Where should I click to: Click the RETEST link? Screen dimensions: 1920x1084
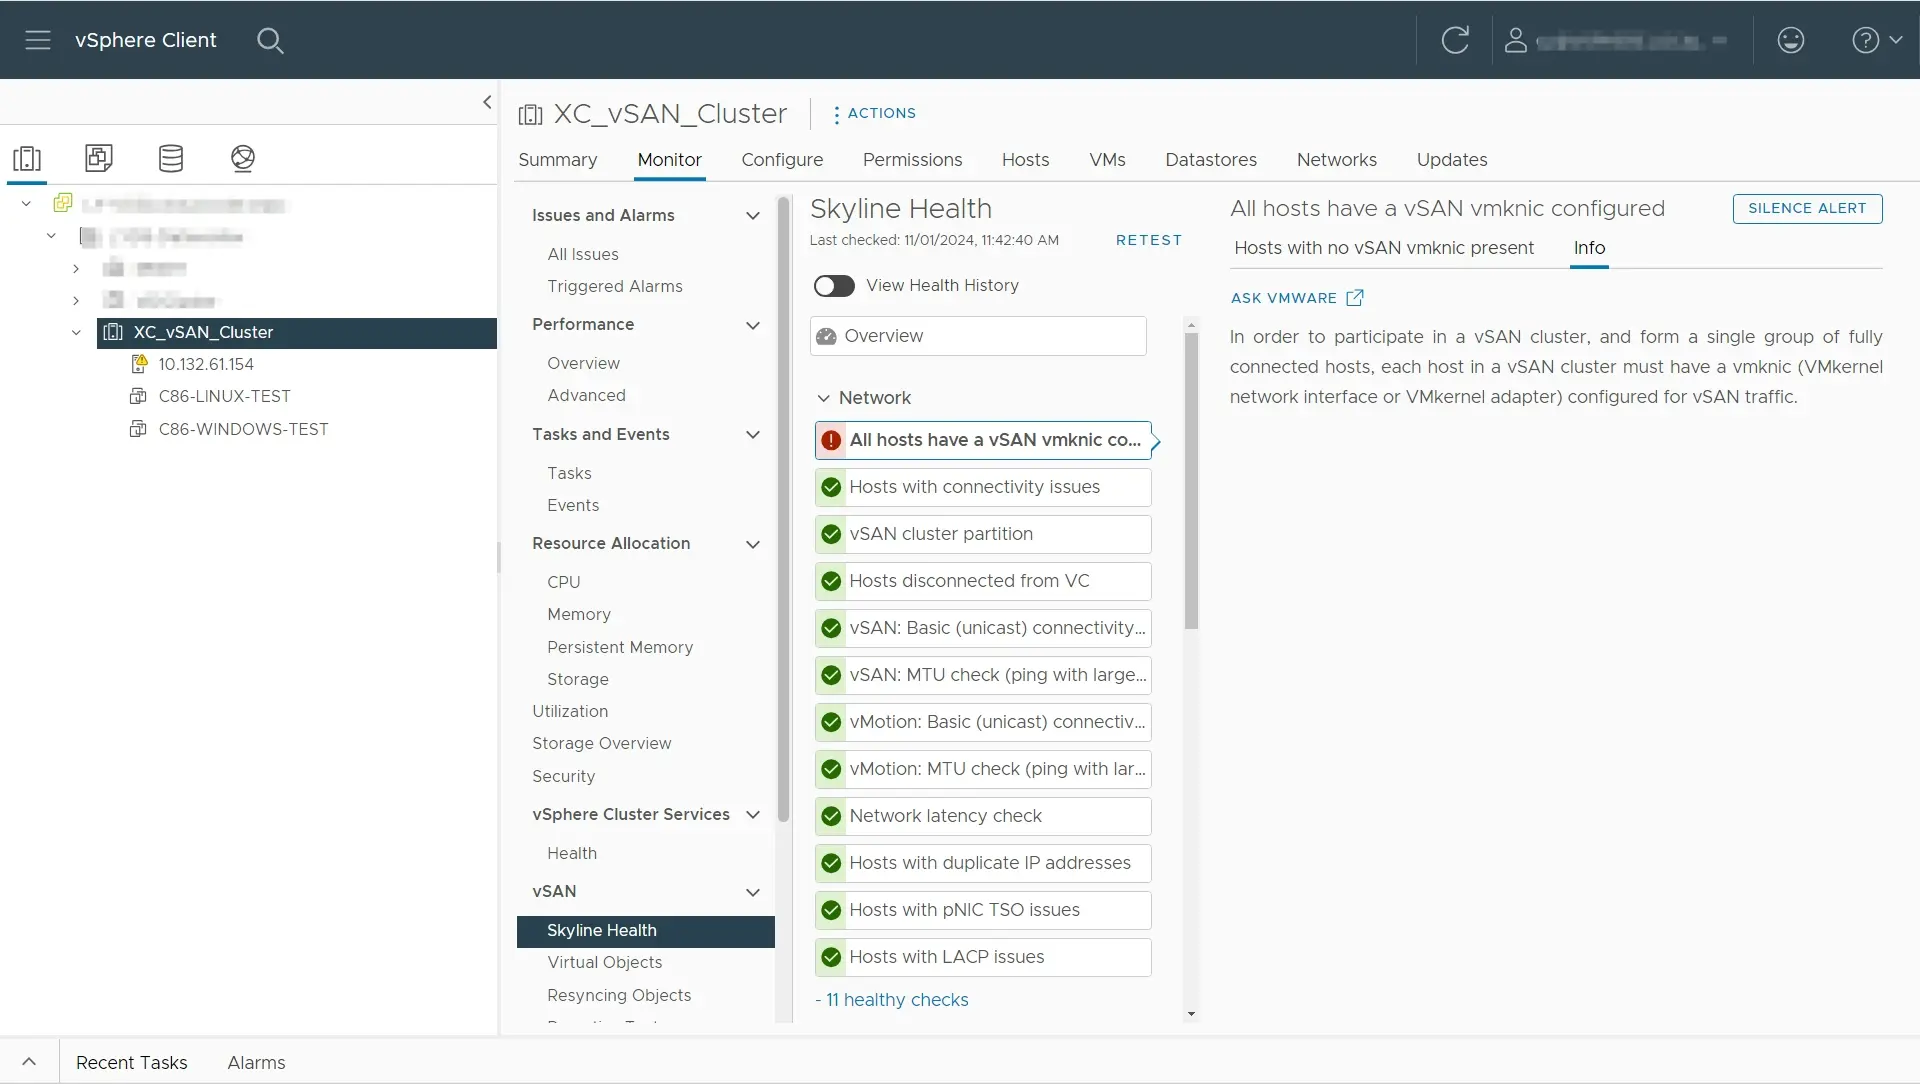click(1148, 240)
